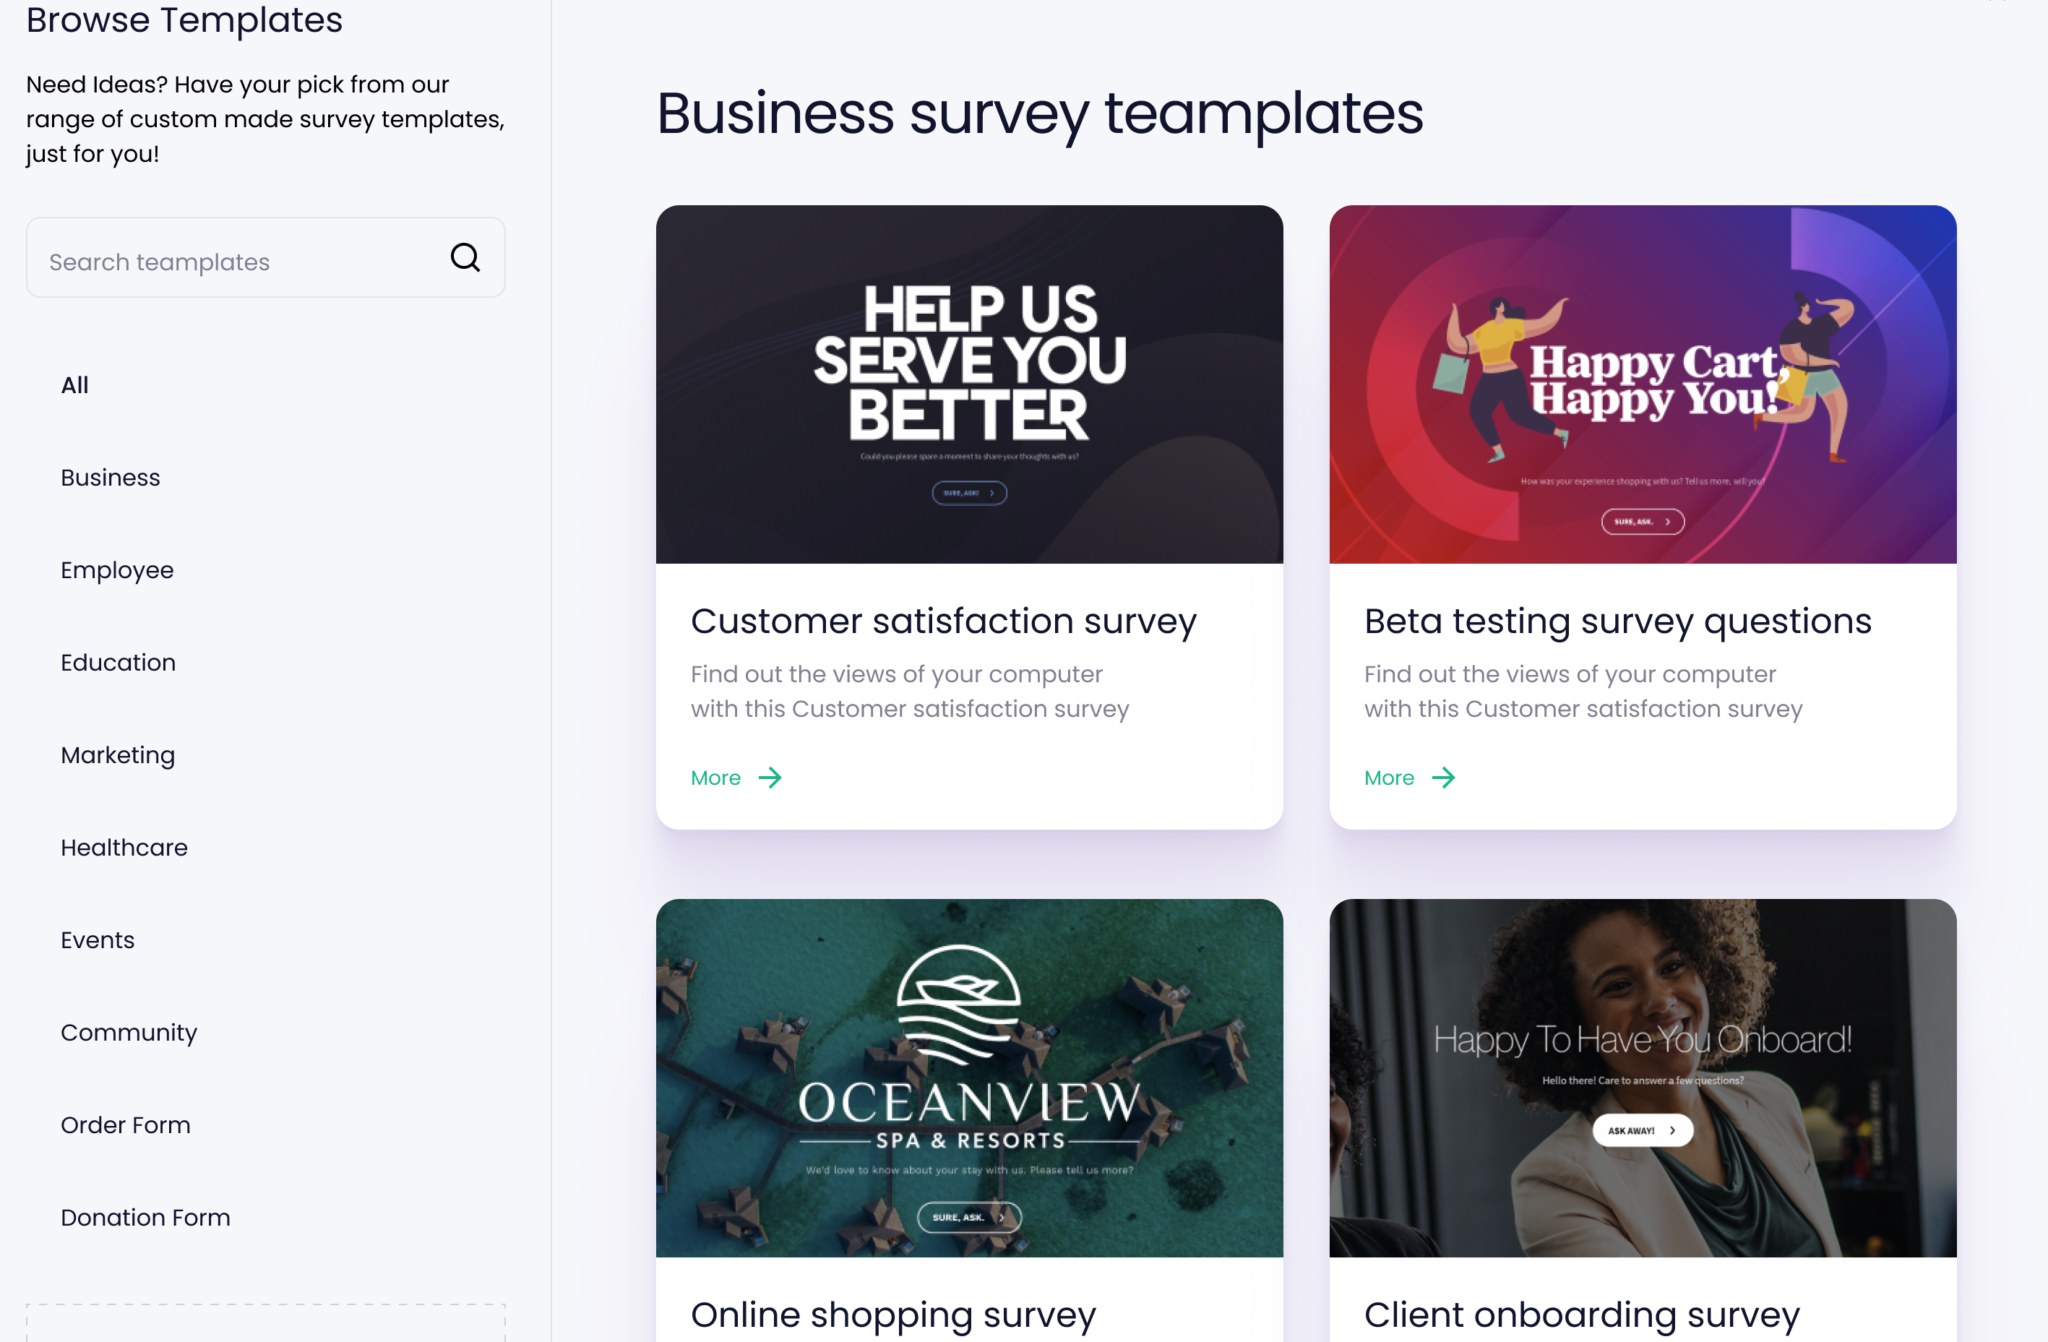Open the Education templates section
Image resolution: width=2048 pixels, height=1342 pixels.
[118, 662]
